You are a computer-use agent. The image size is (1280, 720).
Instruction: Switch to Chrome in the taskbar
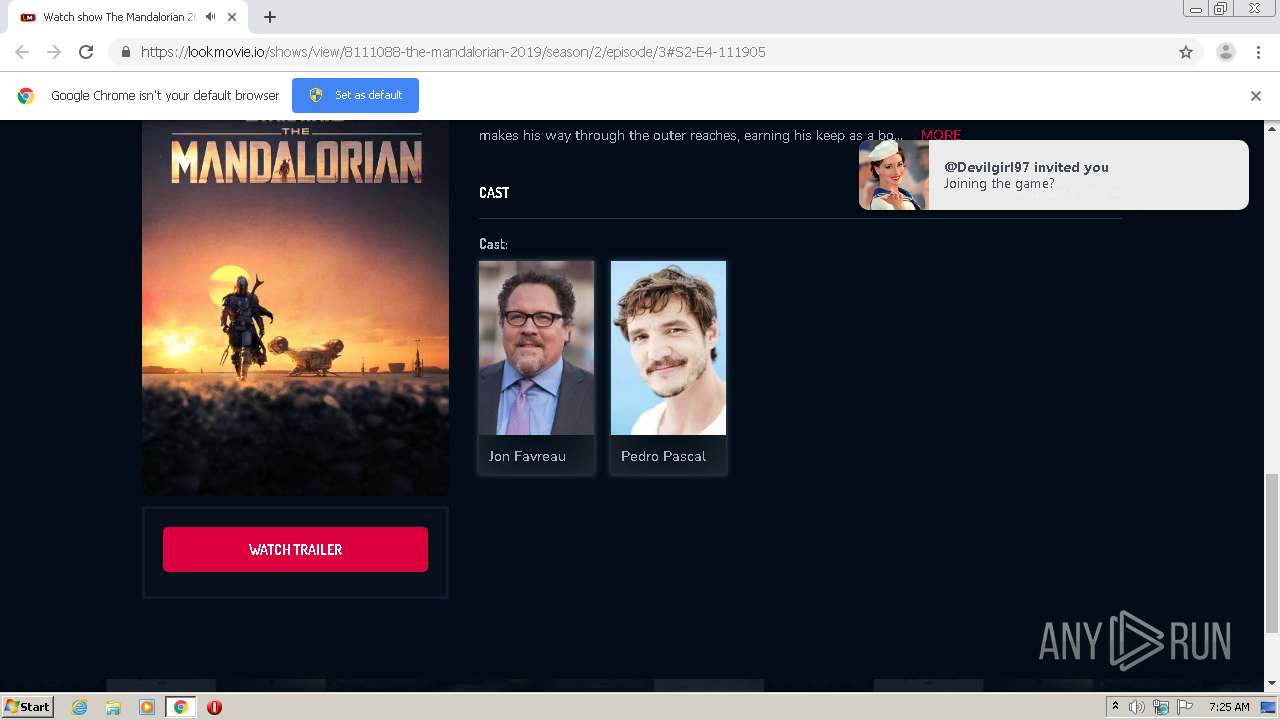pos(181,707)
